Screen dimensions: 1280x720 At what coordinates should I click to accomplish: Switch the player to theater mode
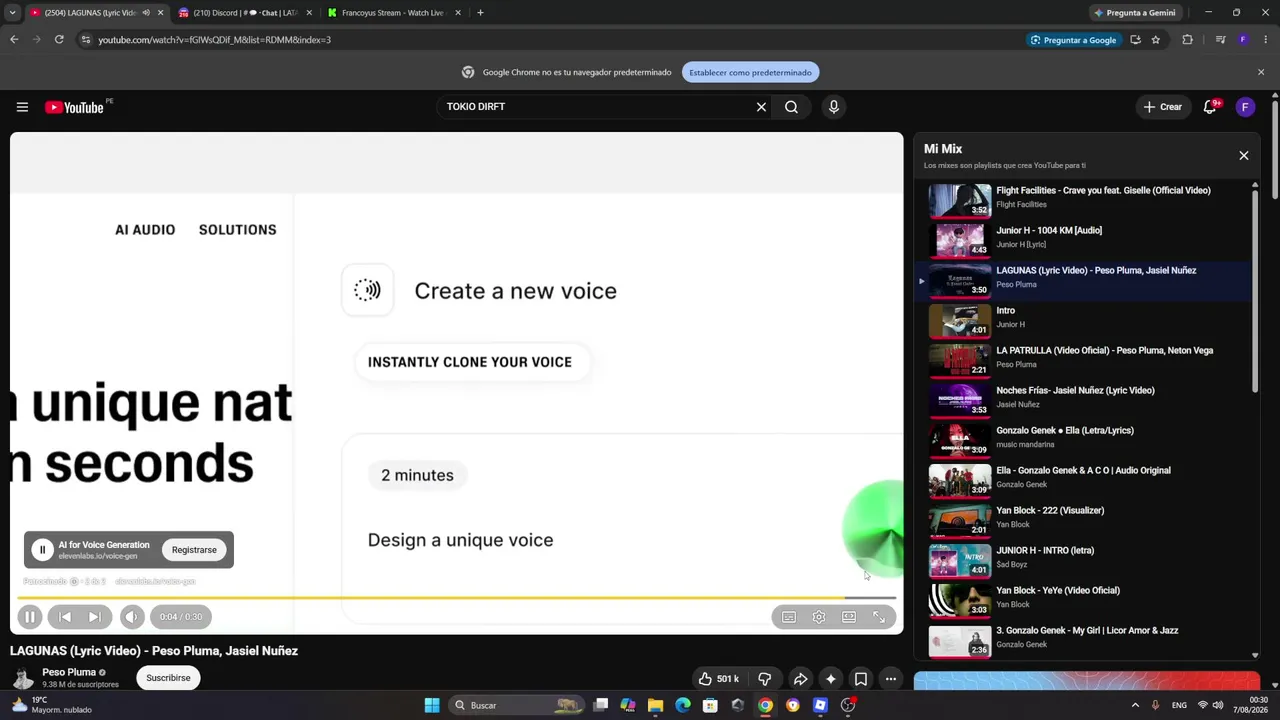pyautogui.click(x=849, y=617)
